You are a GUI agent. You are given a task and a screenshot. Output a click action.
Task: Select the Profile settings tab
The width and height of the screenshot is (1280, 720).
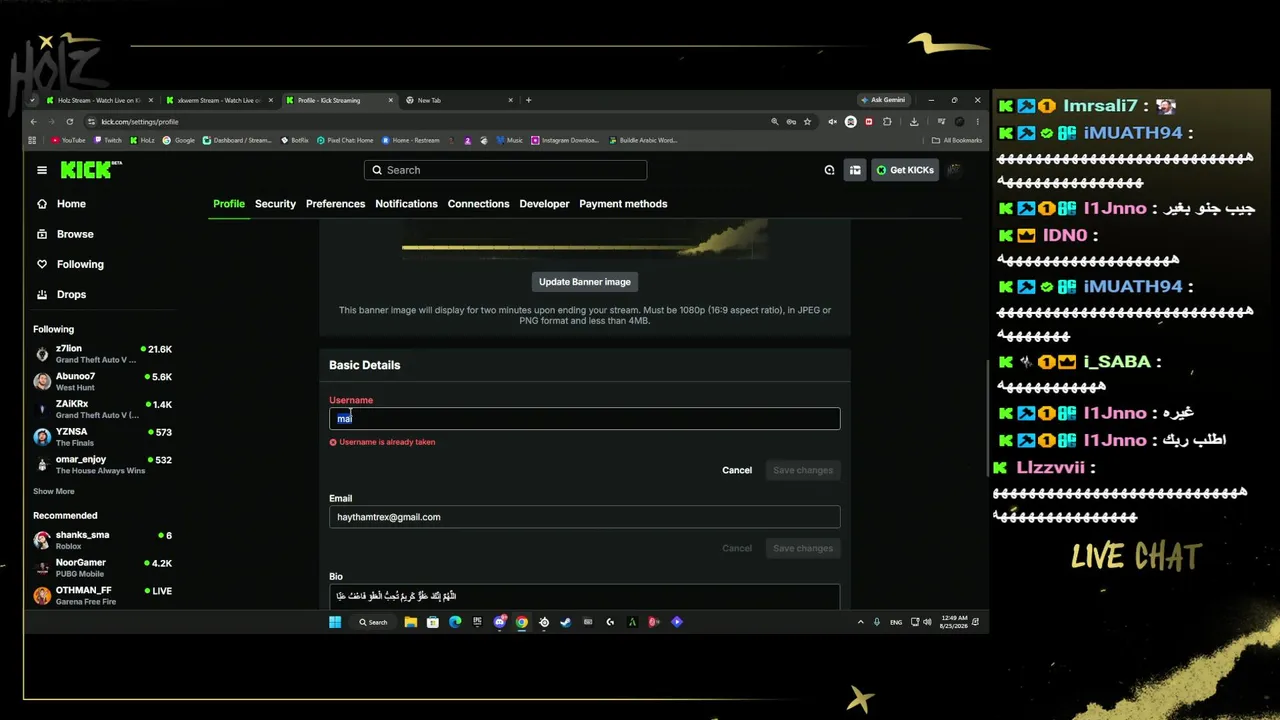[229, 204]
